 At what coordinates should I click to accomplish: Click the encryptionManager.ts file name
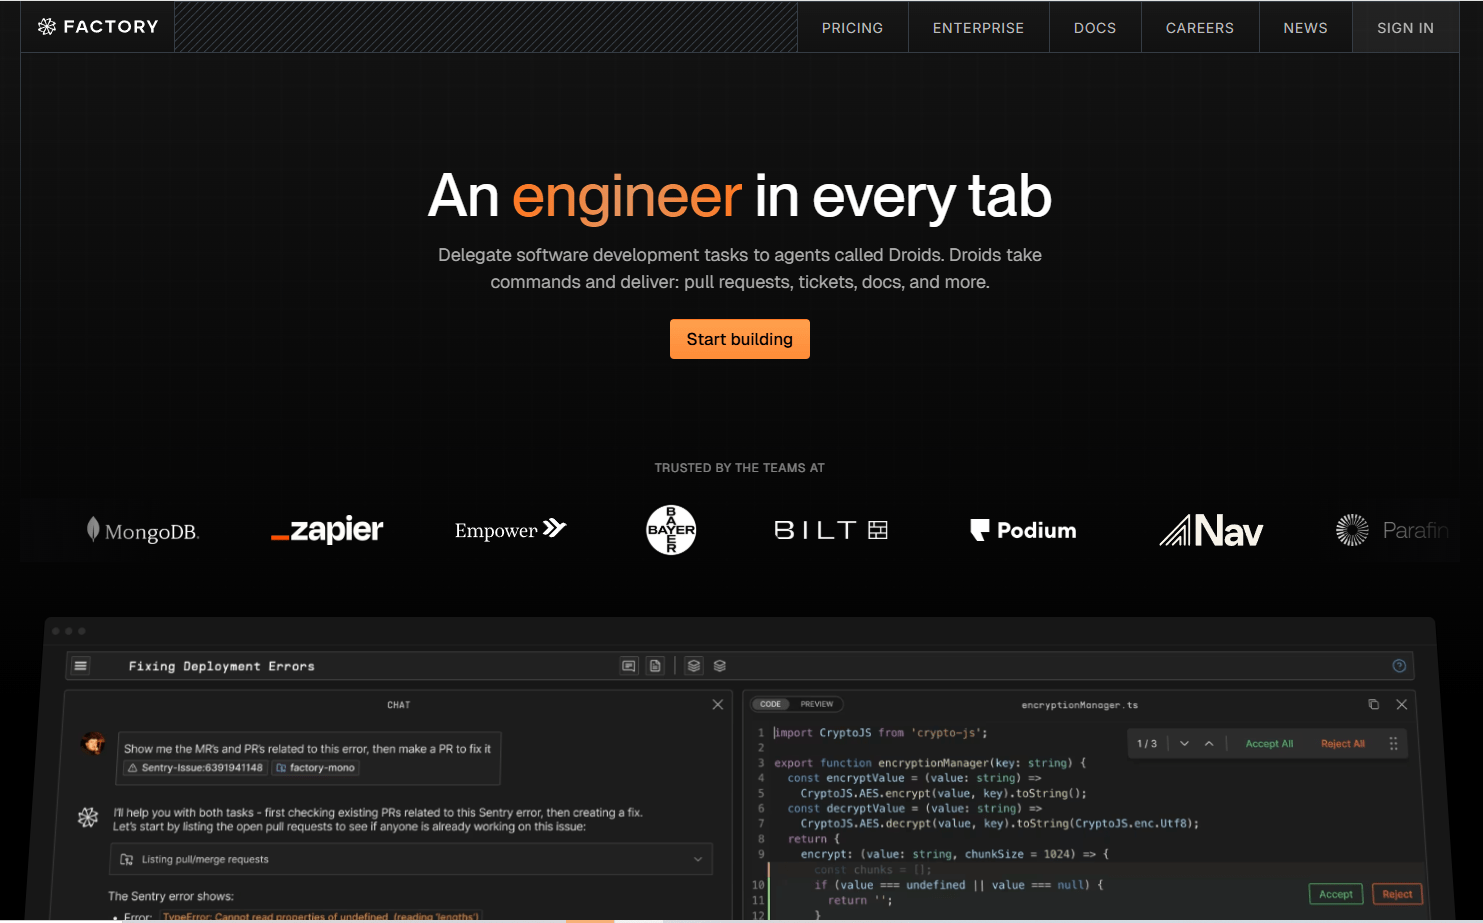coord(1079,705)
